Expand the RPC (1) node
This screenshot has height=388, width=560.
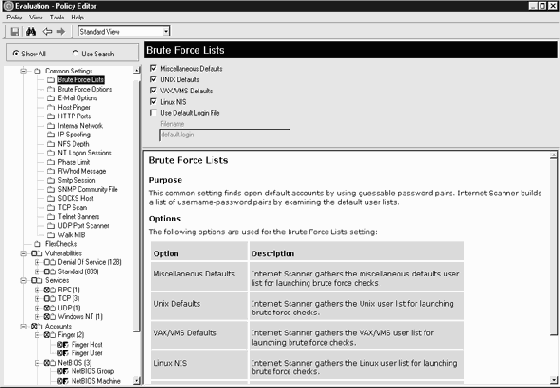click(37, 290)
